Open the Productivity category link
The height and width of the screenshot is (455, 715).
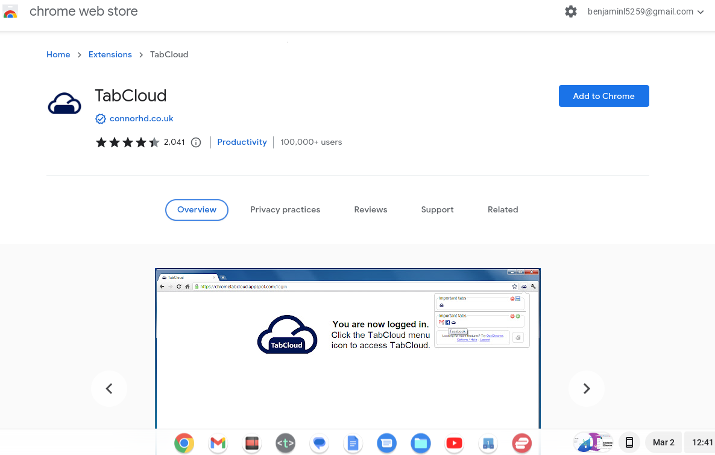[x=242, y=142]
